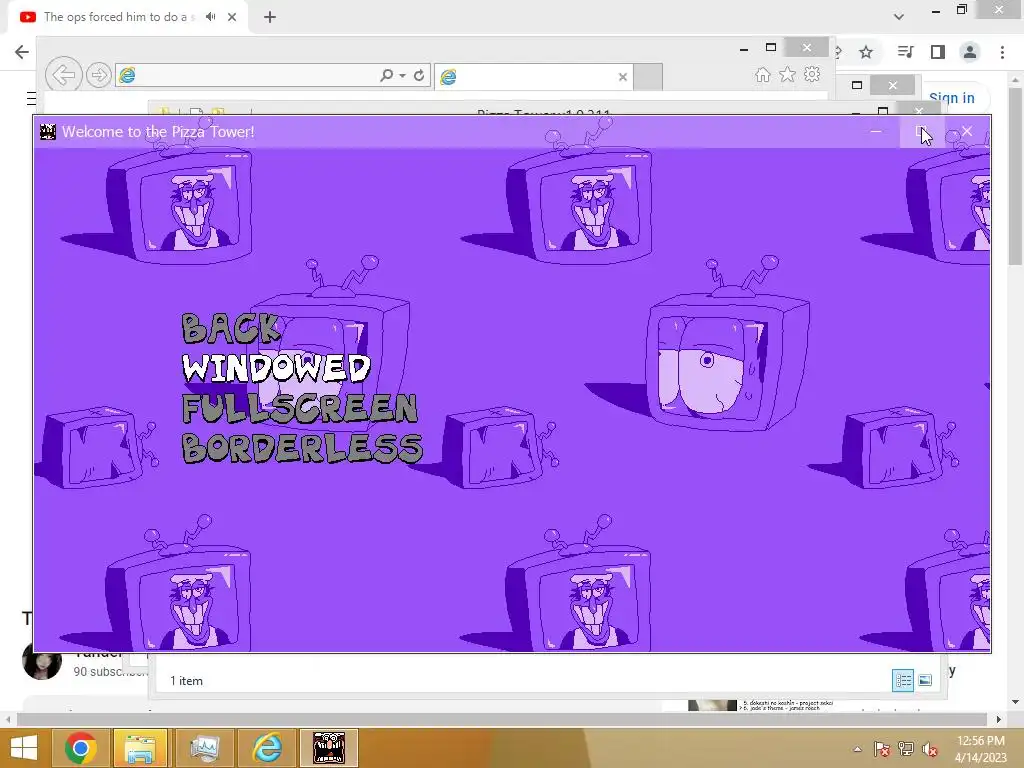Screen dimensions: 1024x768
Task: Open the network tray icon
Action: click(x=905, y=749)
